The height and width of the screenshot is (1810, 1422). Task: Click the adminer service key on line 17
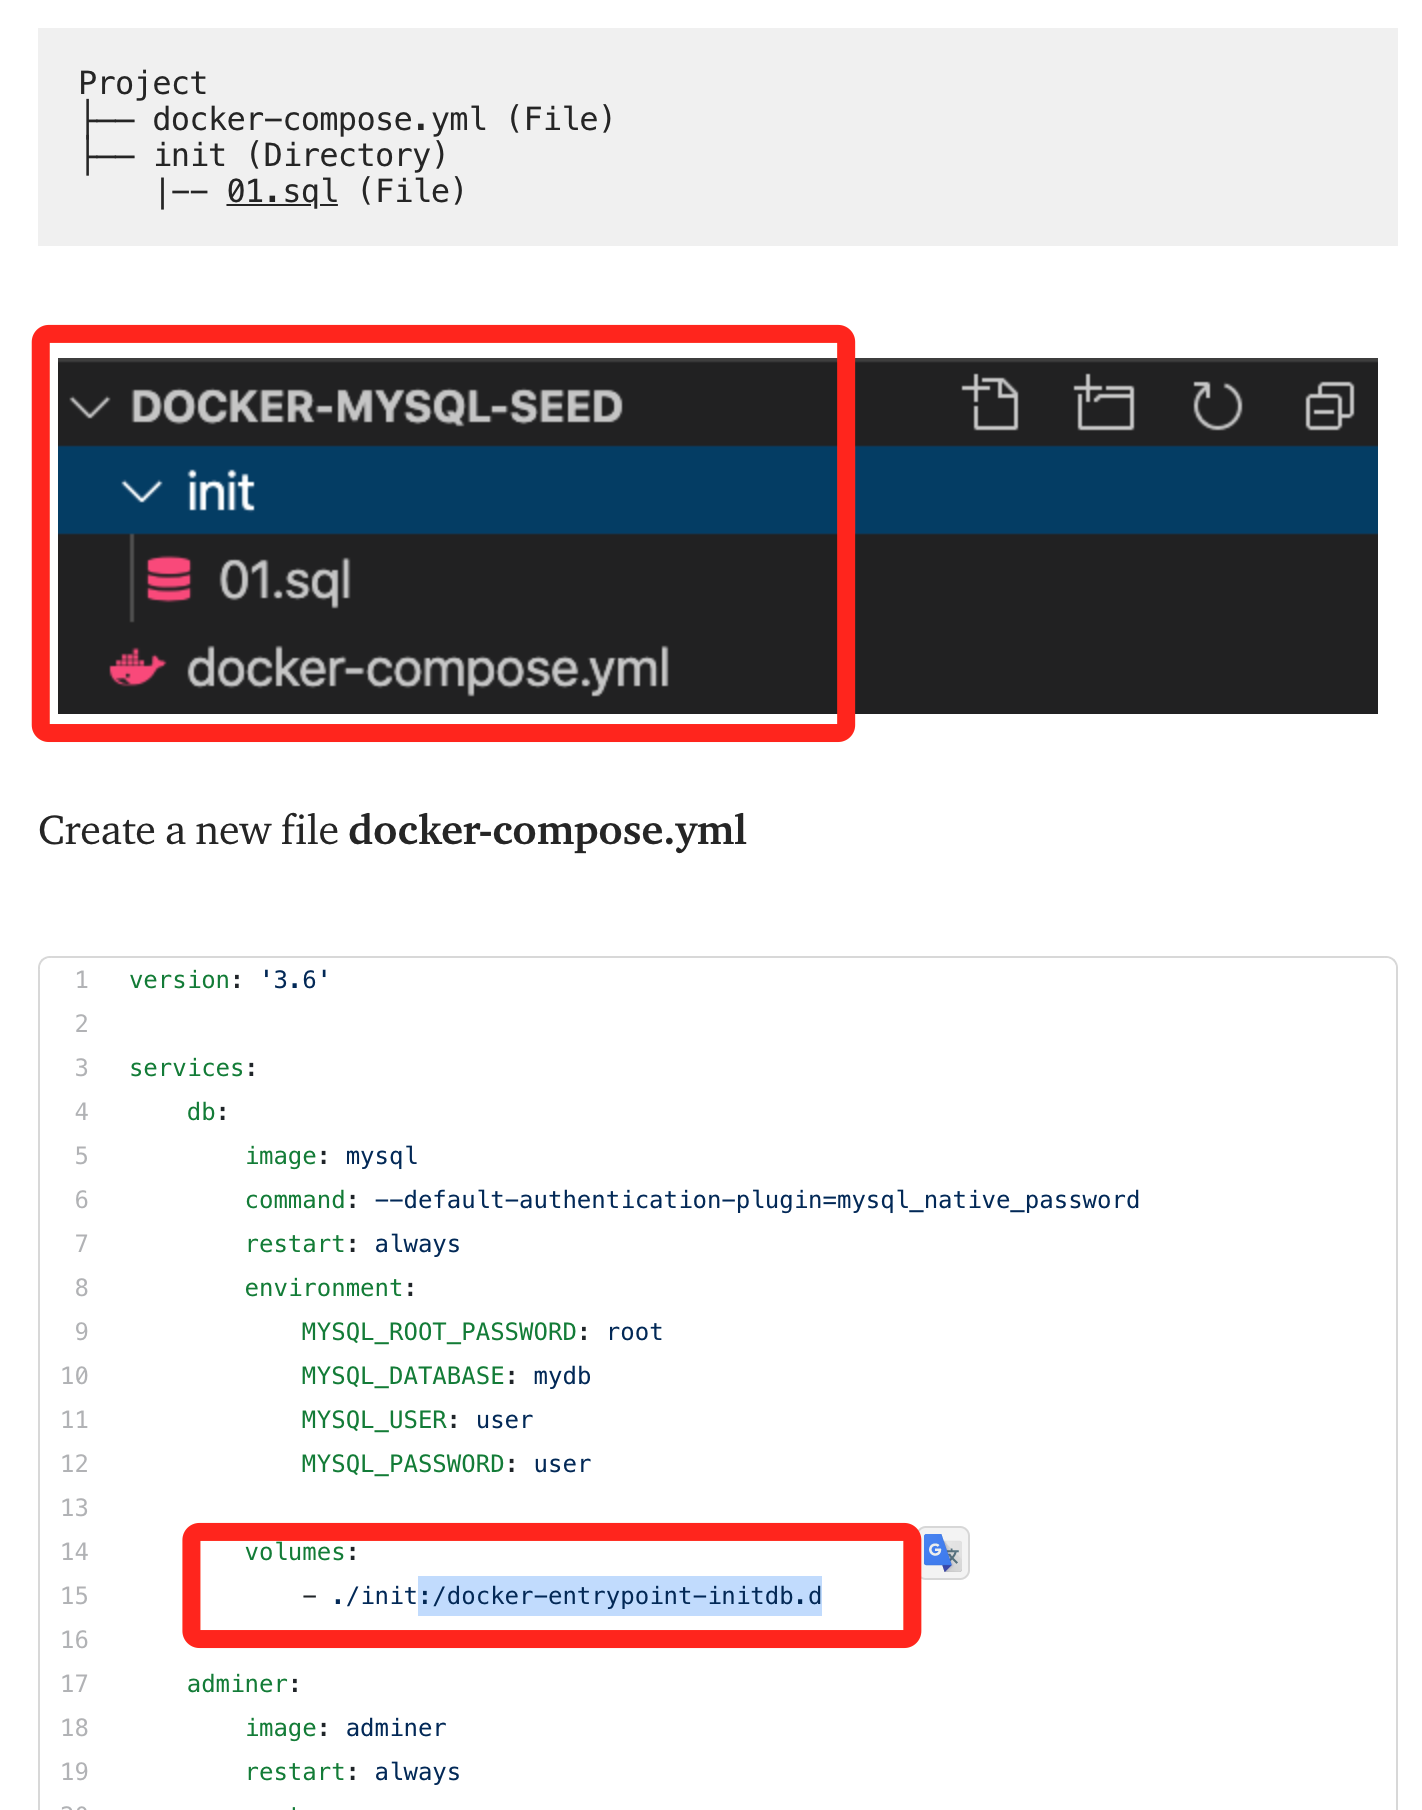point(238,1684)
